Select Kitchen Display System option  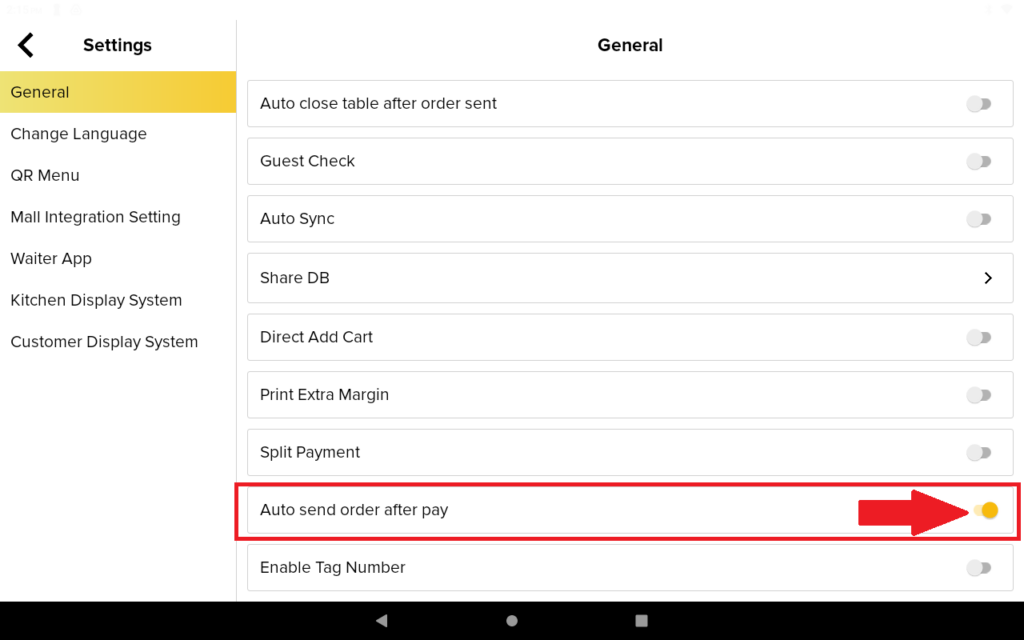tap(96, 300)
